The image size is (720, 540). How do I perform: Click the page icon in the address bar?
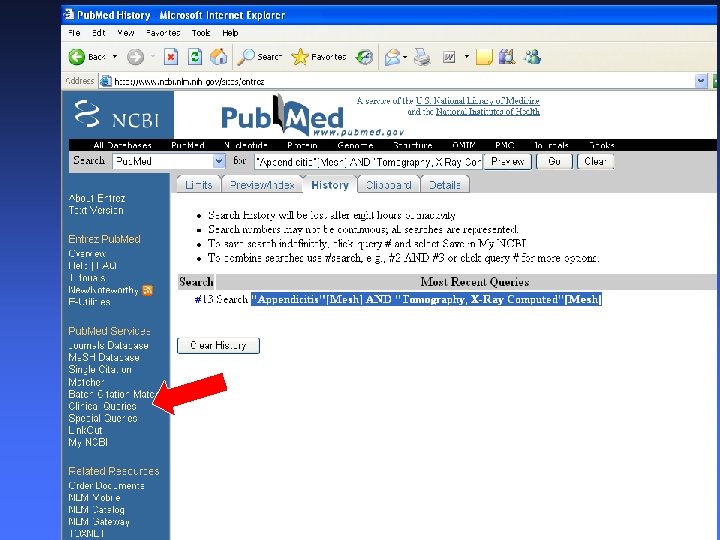pos(106,81)
